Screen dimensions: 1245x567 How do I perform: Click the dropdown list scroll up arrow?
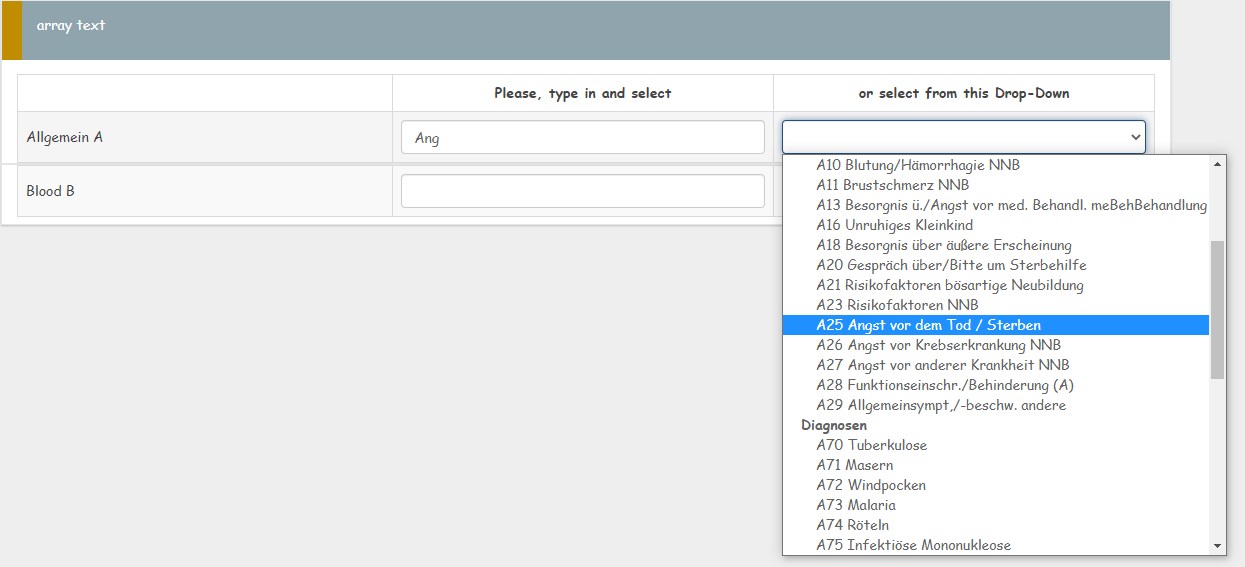pyautogui.click(x=1217, y=163)
